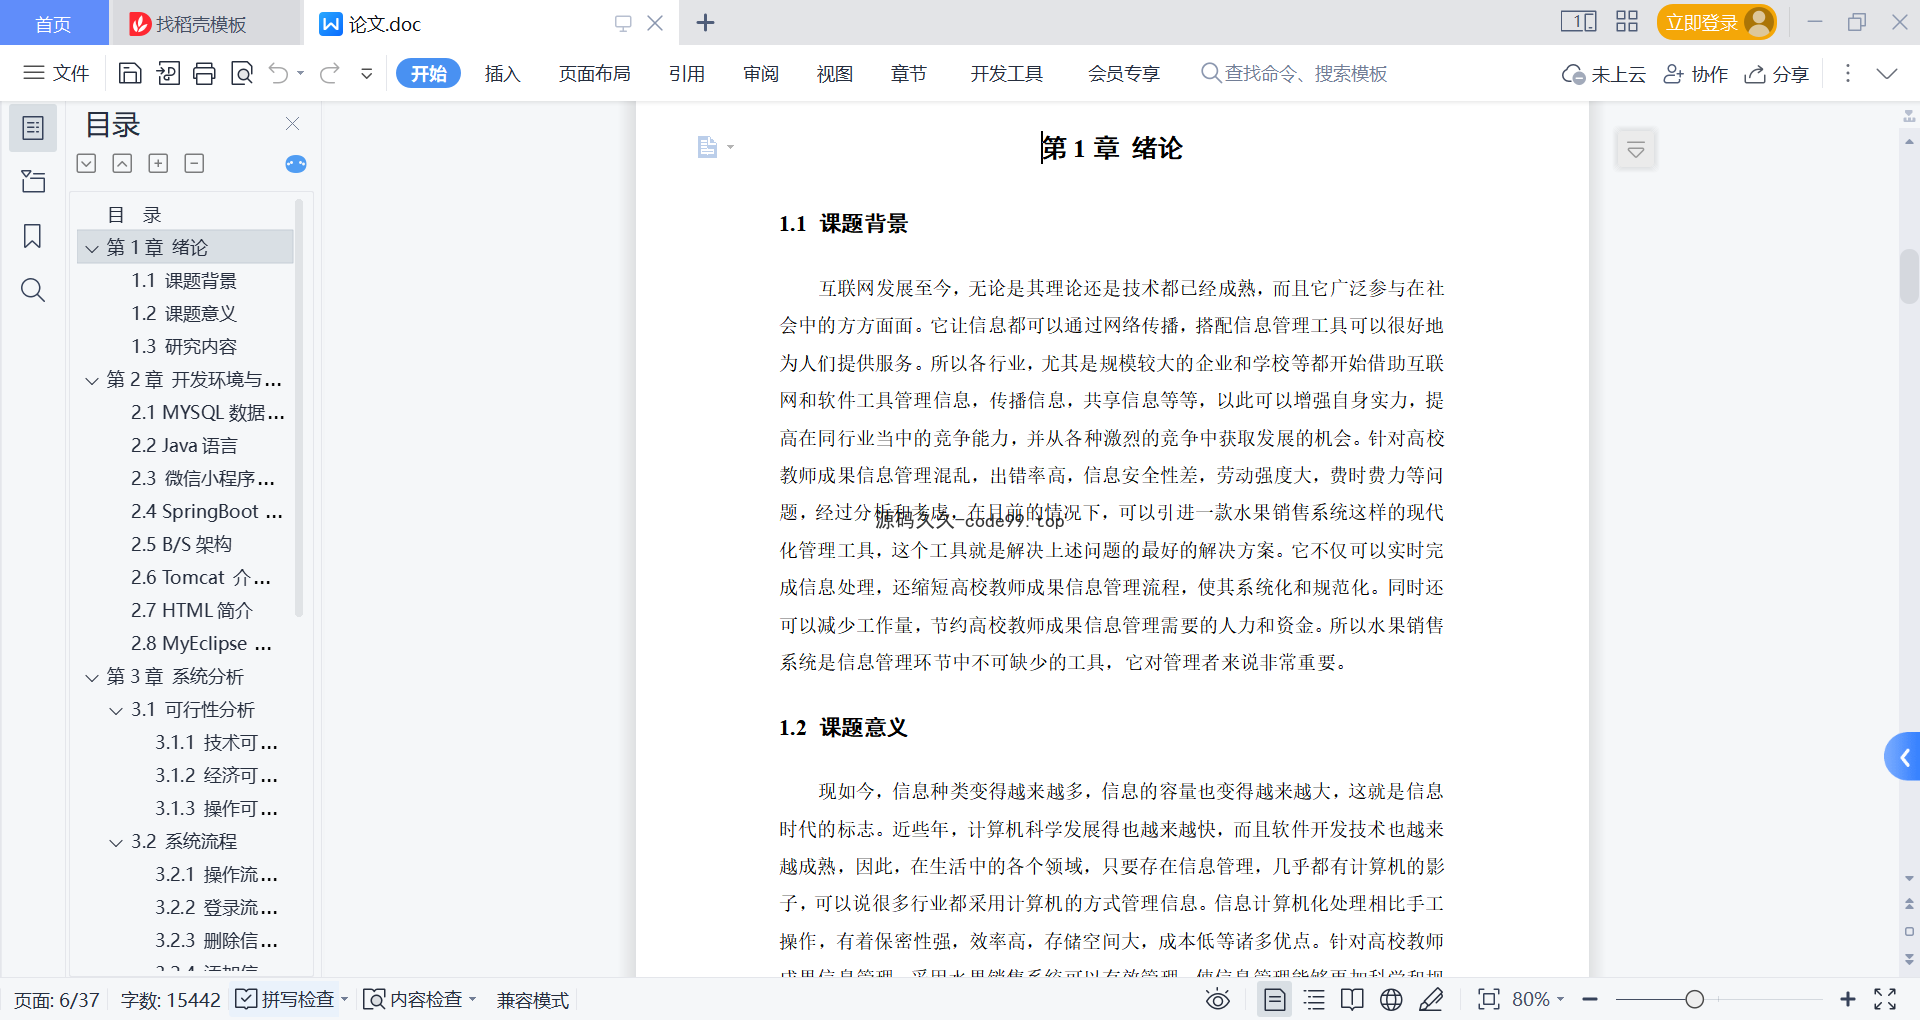Switch to the 首页 tab
Viewport: 1920px width, 1020px height.
(54, 23)
